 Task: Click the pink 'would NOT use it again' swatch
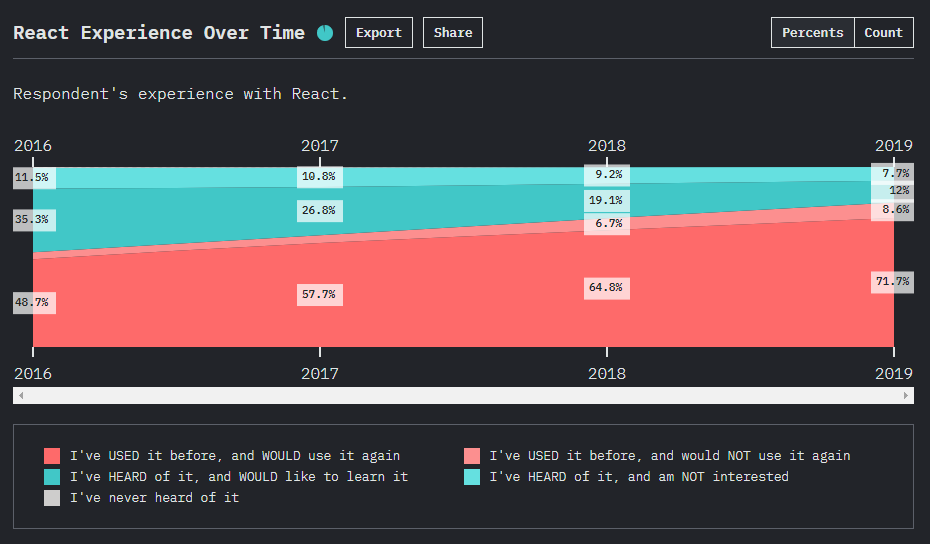pos(472,456)
